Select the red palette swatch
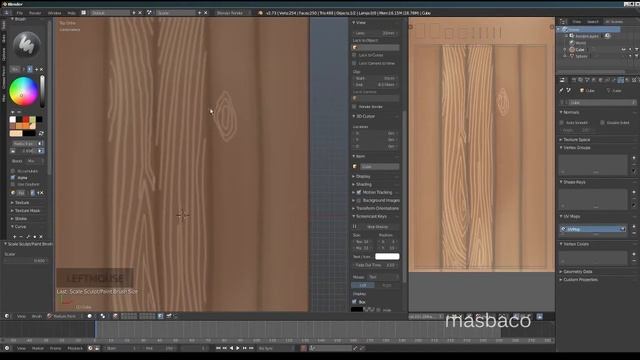Image resolution: width=640 pixels, height=360 pixels. (26, 120)
